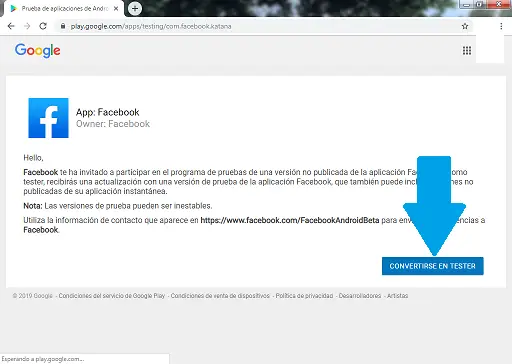Screen dimensions: 512x364
Task: Open Condiciones del servicio de Google Play
Action: pyautogui.click(x=112, y=296)
